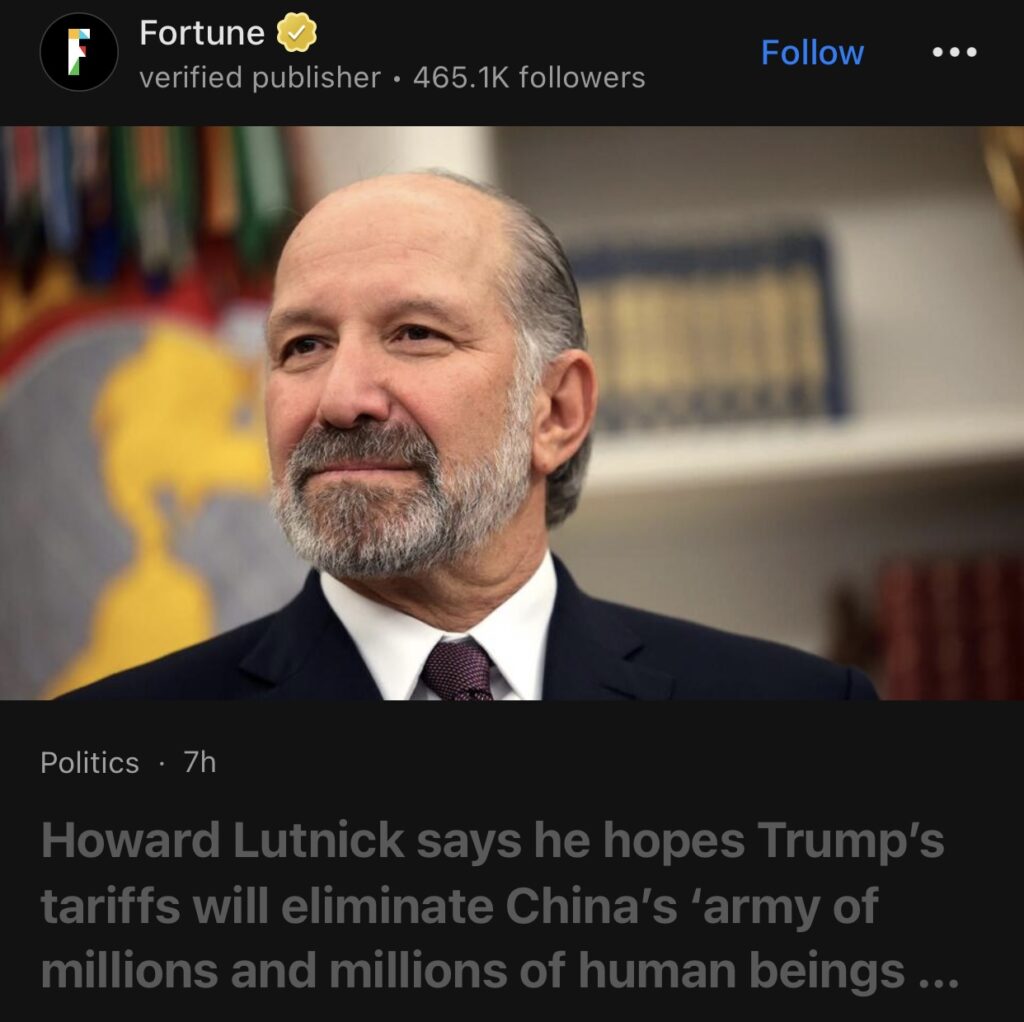The height and width of the screenshot is (1022, 1024).
Task: Click the dot between Politics and 7h
Action: click(161, 763)
